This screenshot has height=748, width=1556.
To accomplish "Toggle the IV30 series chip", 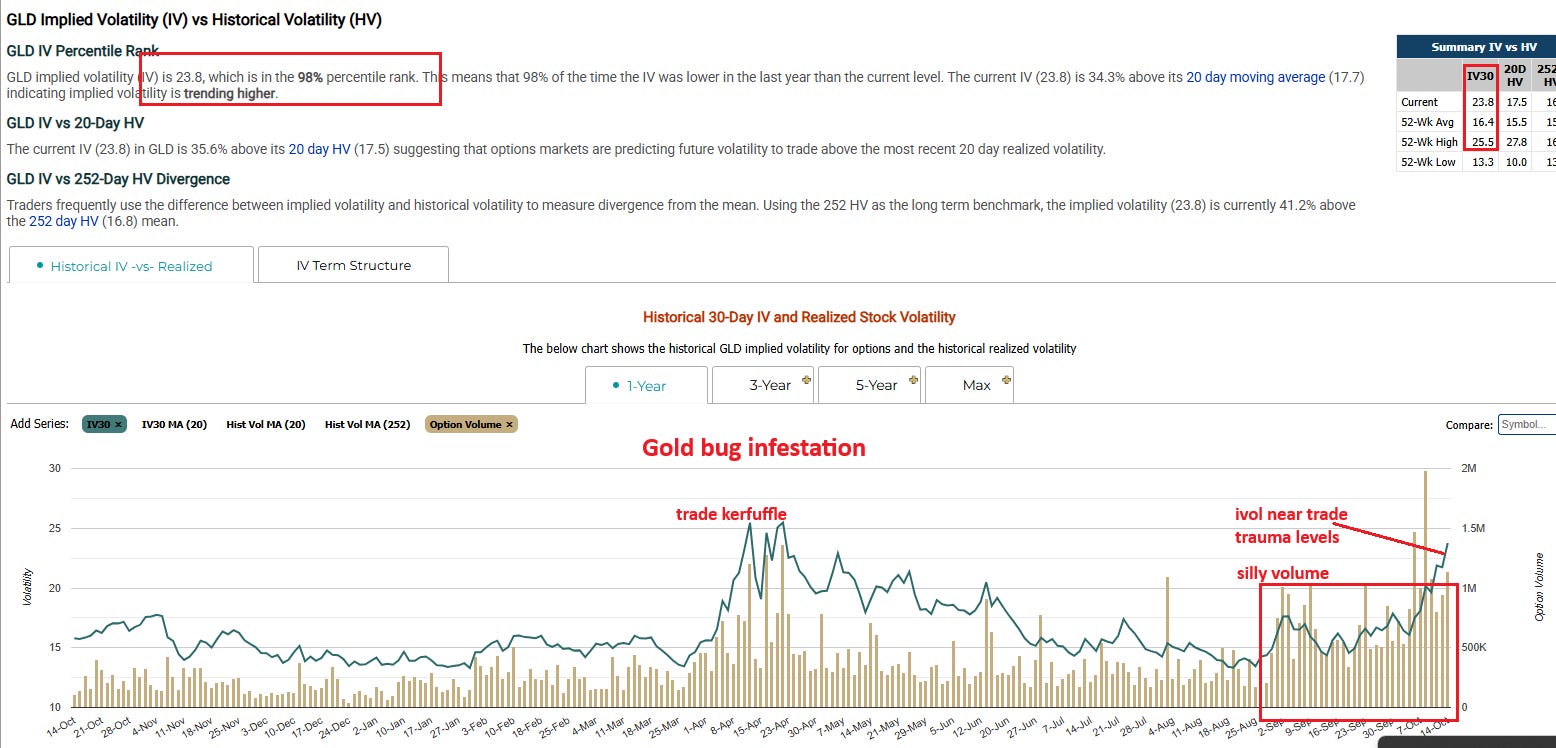I will (104, 424).
